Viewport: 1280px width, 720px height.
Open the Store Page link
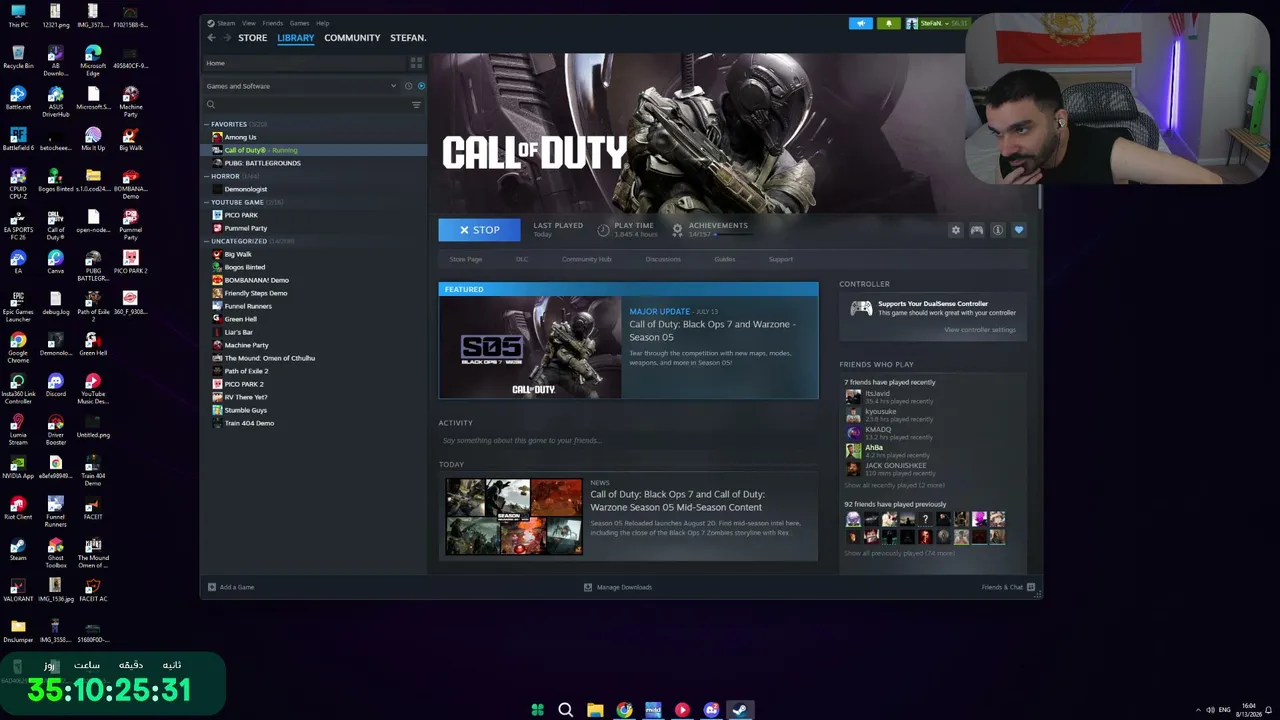pos(466,259)
